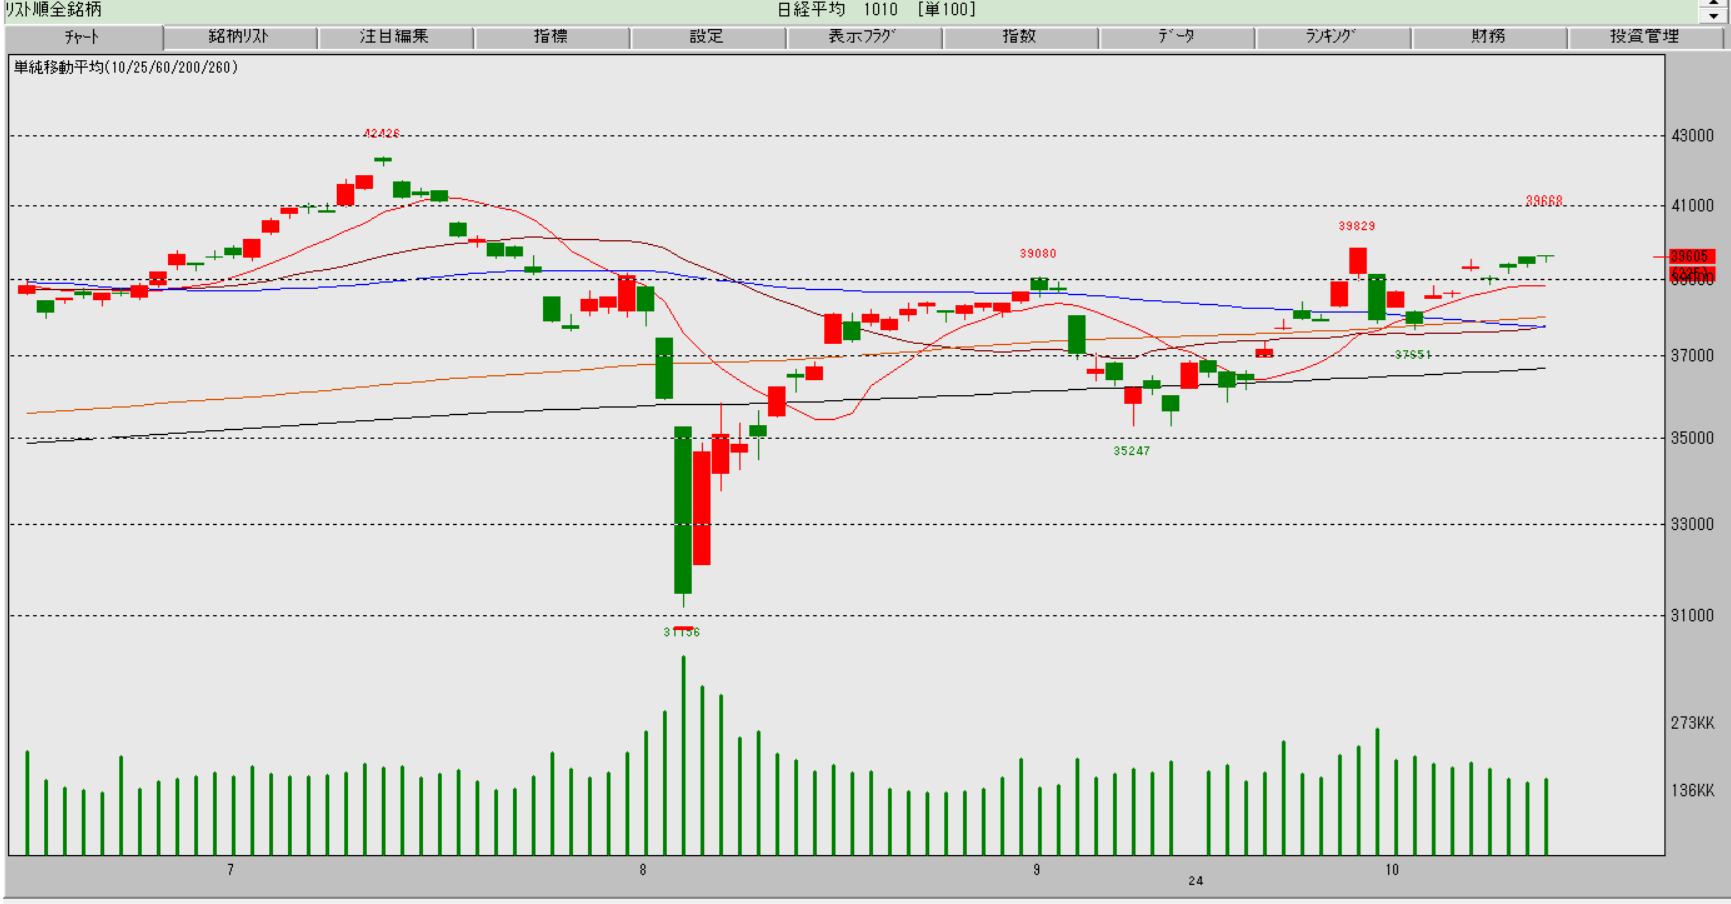Click the 37651 low price label
This screenshot has height=904, width=1731.
[1413, 355]
